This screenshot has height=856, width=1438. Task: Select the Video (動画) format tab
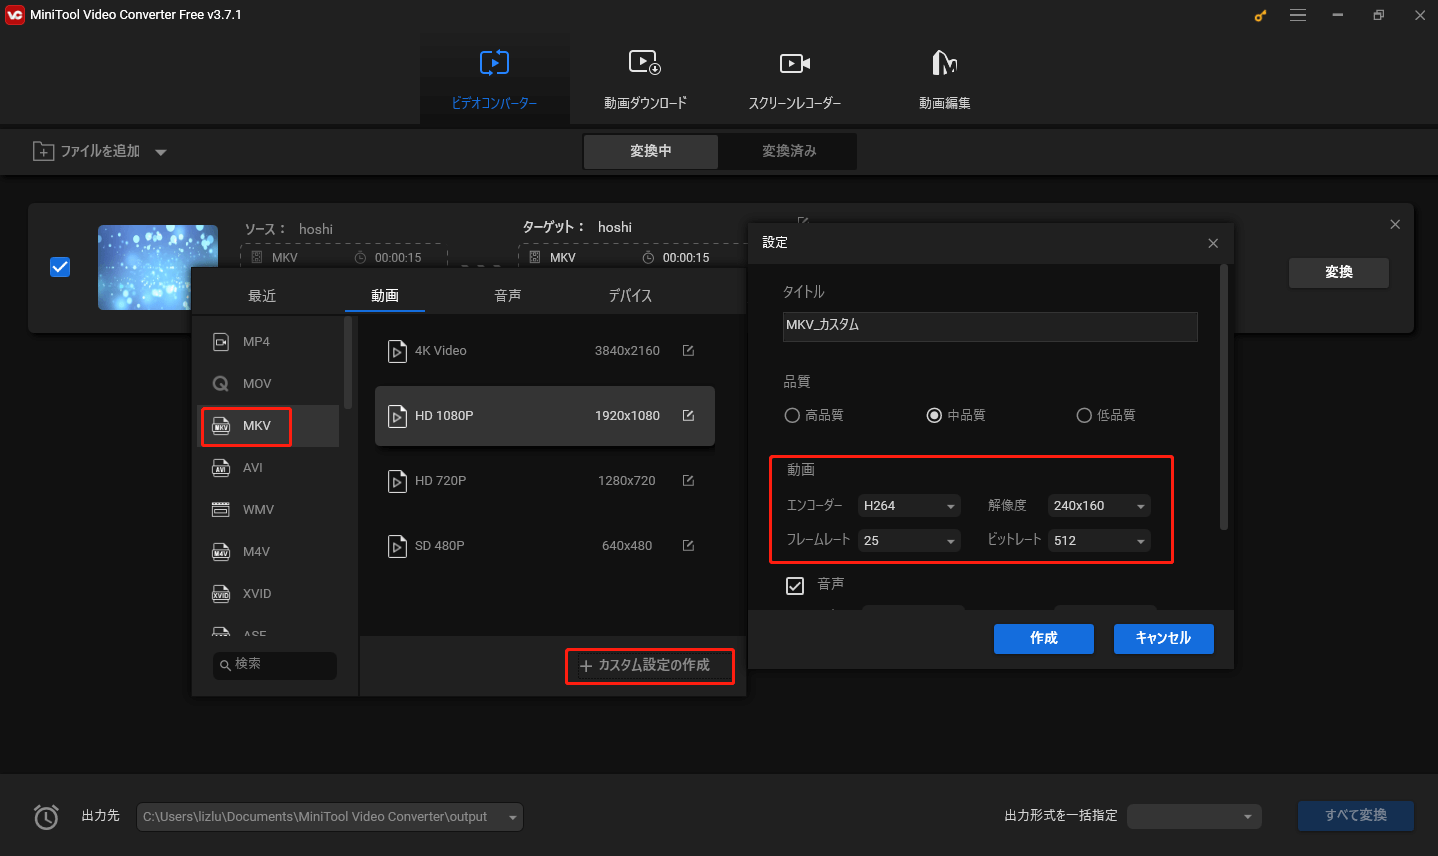[385, 296]
